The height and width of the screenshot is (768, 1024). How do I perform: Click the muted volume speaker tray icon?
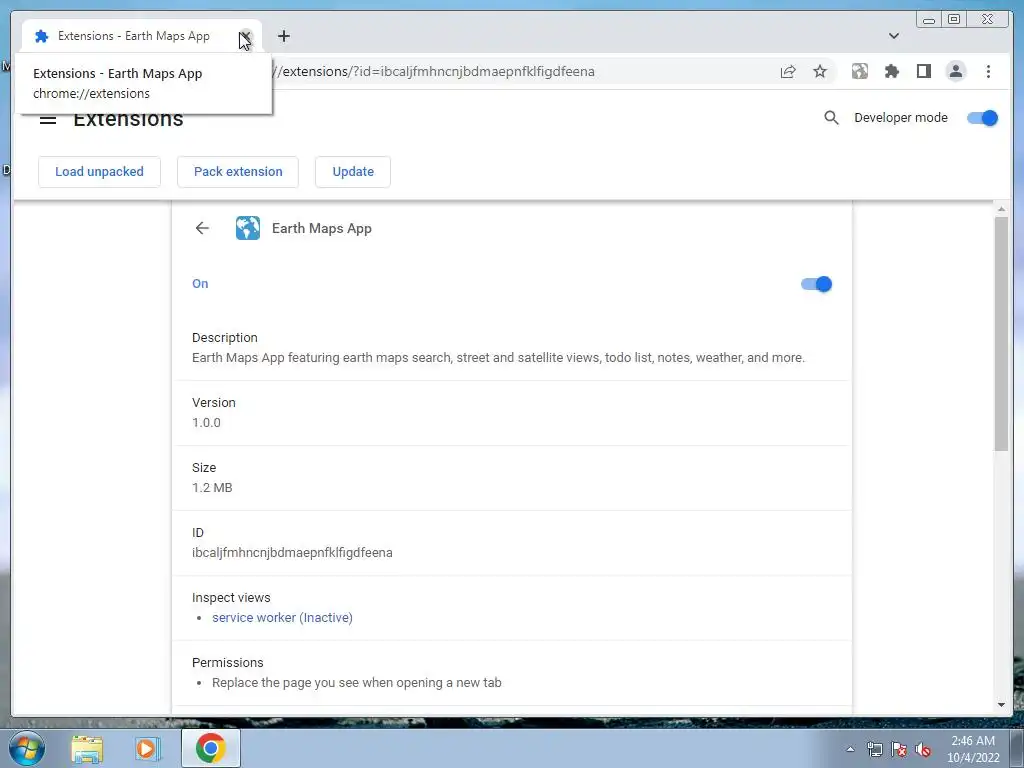[x=923, y=749]
